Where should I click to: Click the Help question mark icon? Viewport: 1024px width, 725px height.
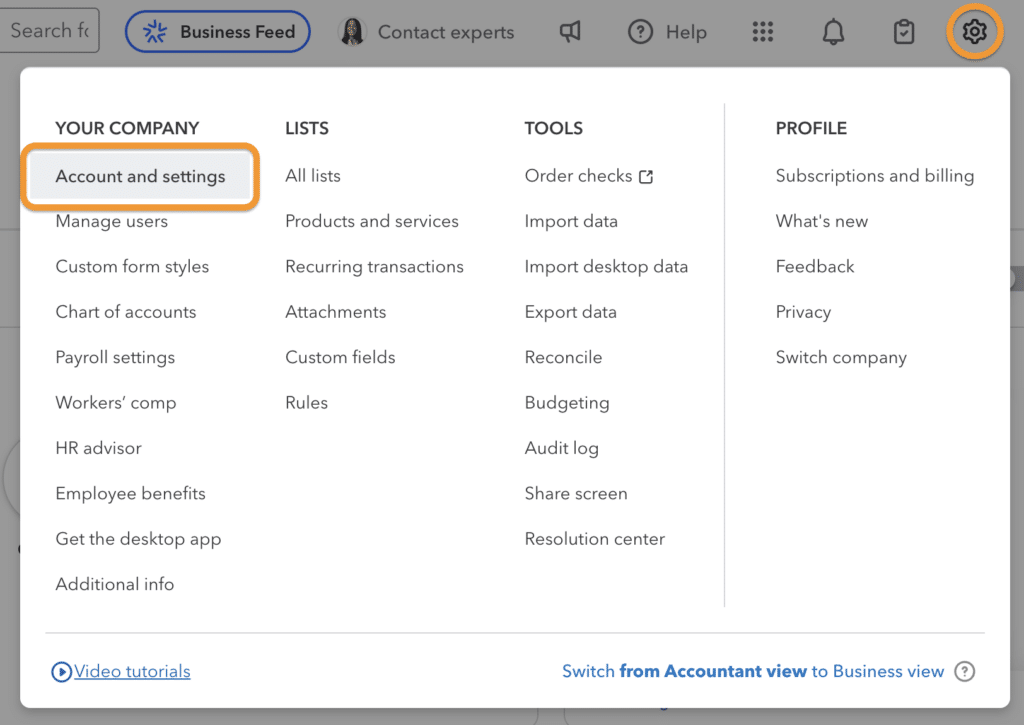(640, 31)
